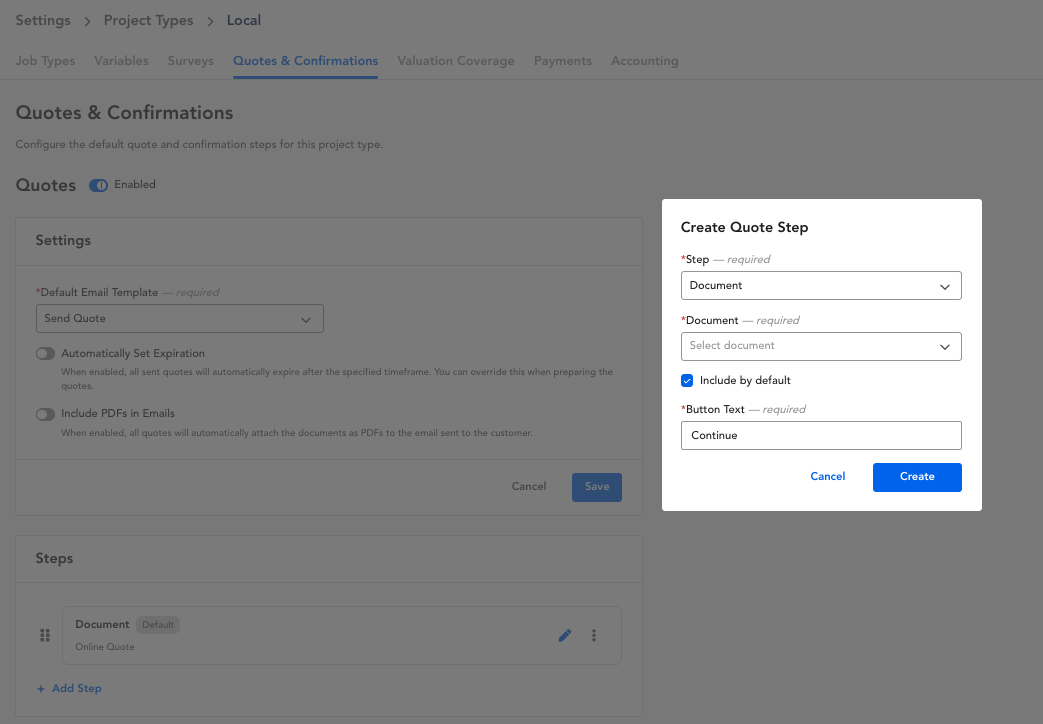Click the Create Quote Step dialog title
The width and height of the screenshot is (1043, 724).
coord(744,228)
